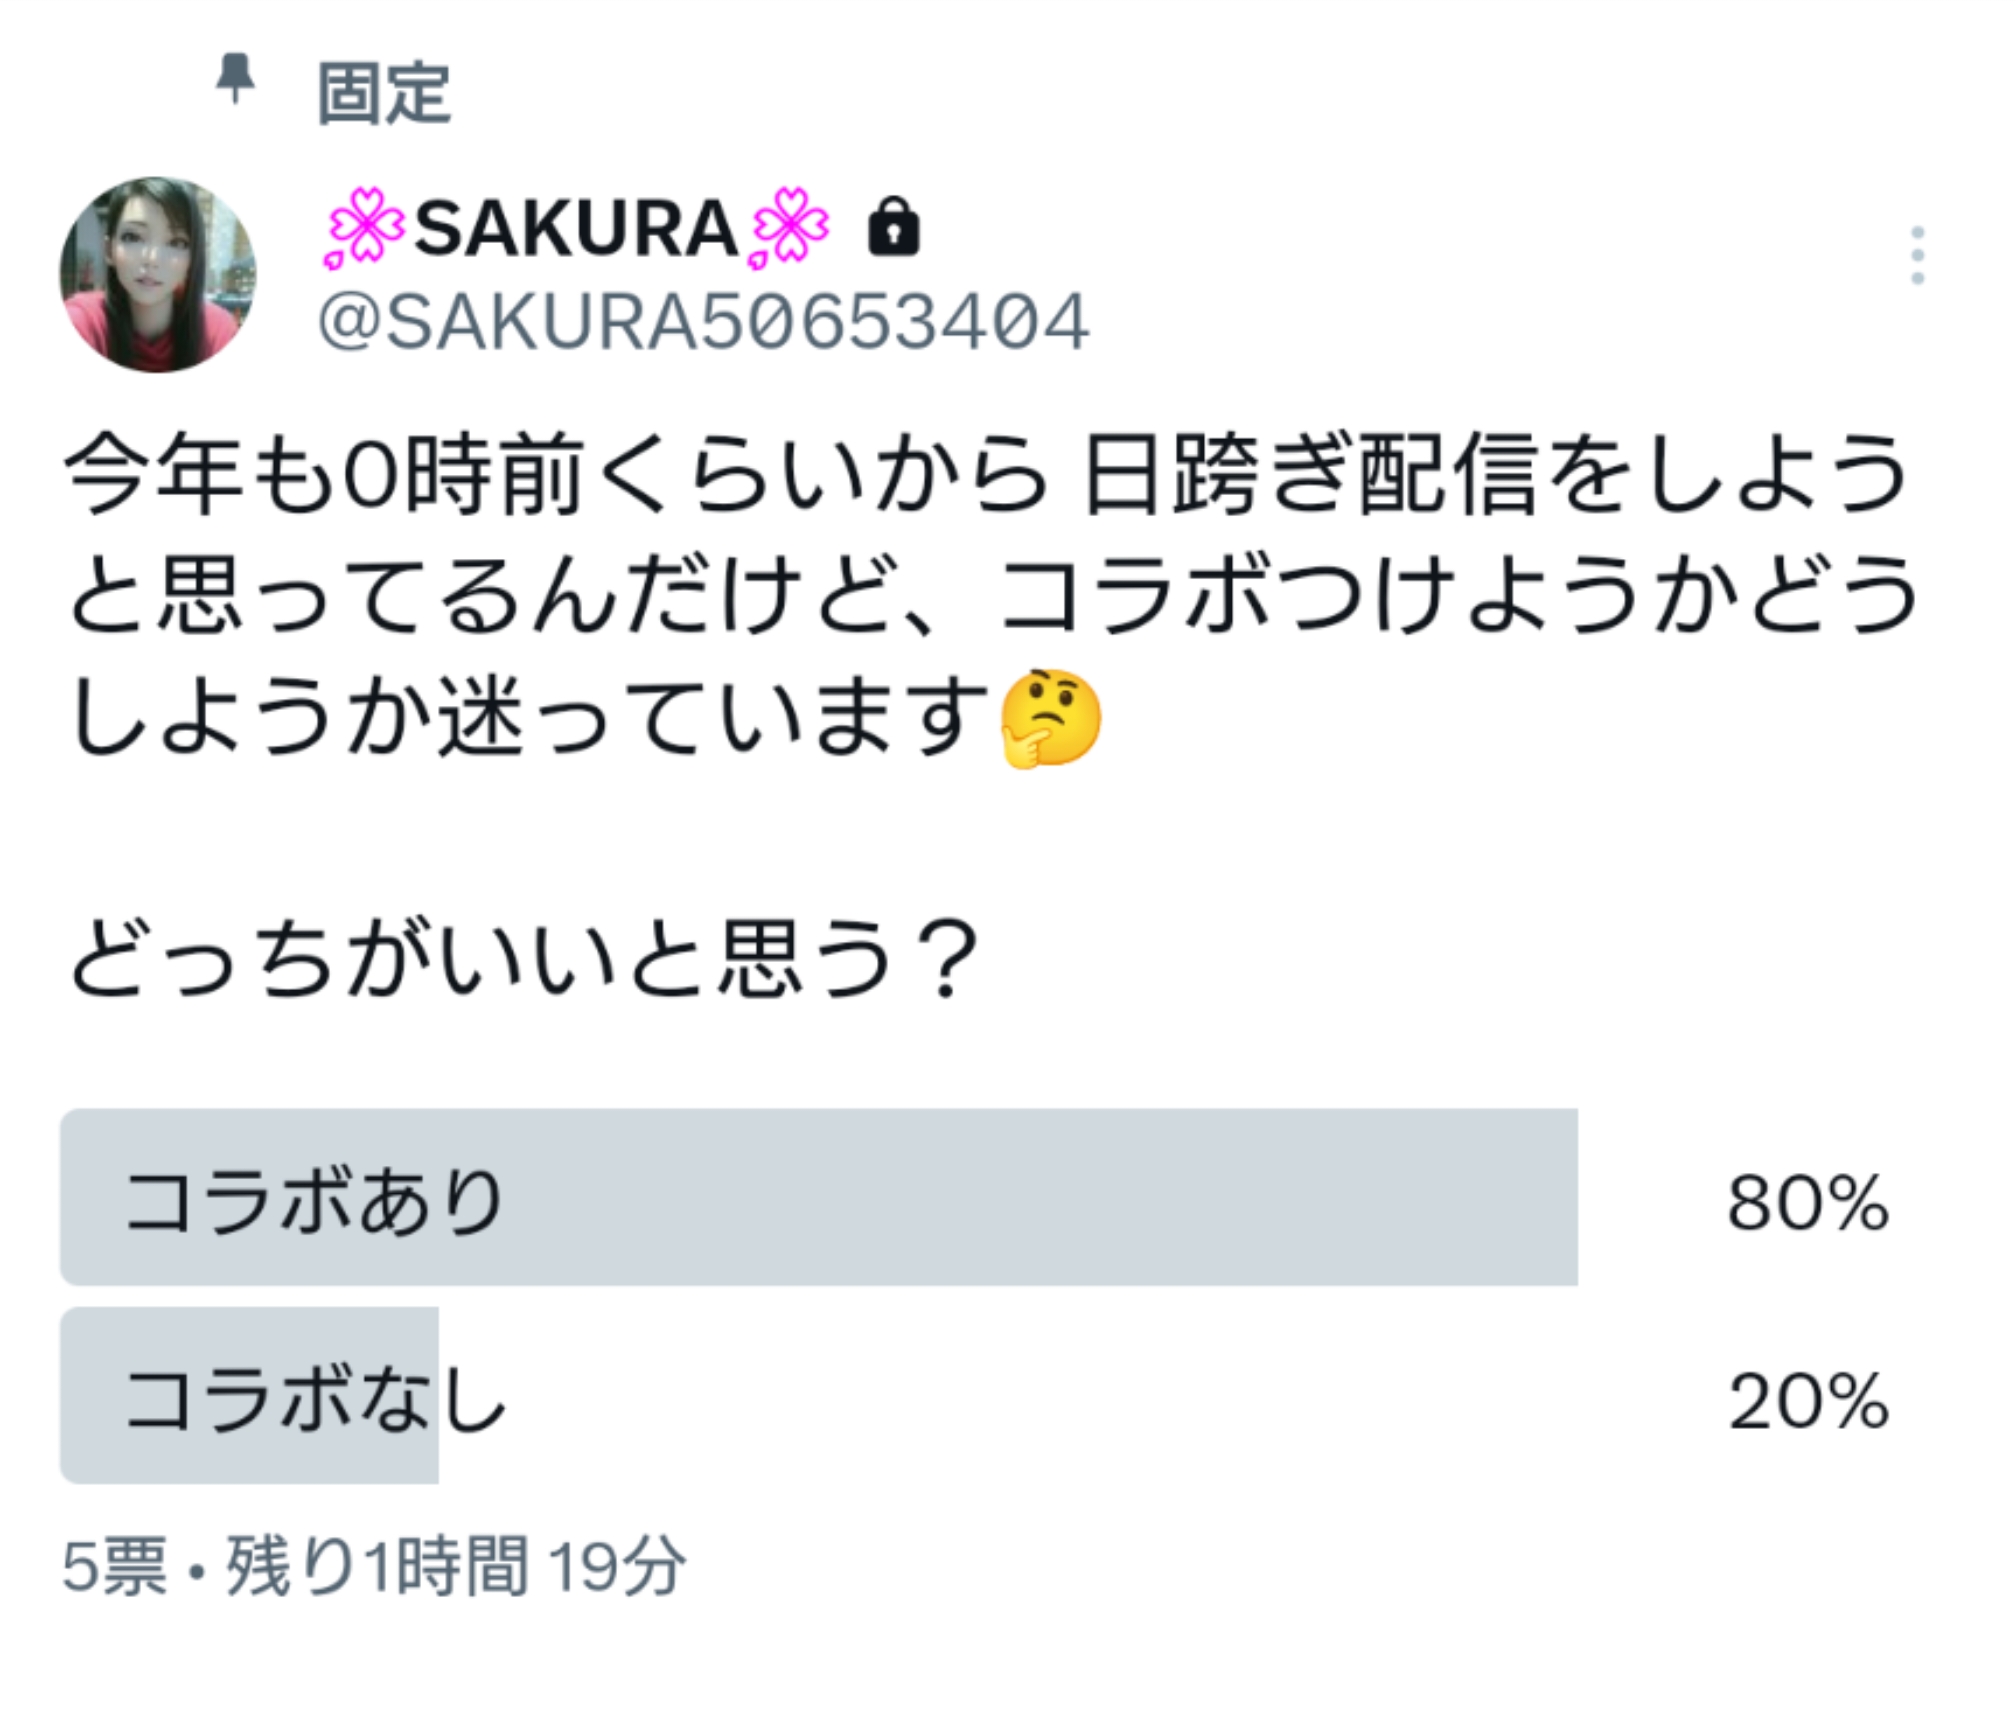Click the 残り1時間19分 remaining time
Screen dimensions: 2016x1723
[x=457, y=1566]
